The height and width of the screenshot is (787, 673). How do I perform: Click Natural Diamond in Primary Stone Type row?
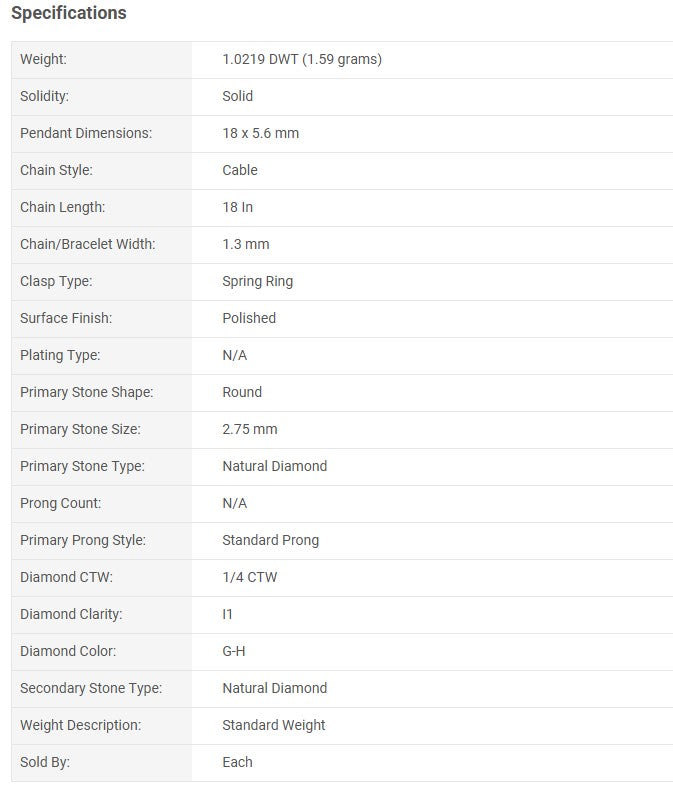[x=275, y=466]
